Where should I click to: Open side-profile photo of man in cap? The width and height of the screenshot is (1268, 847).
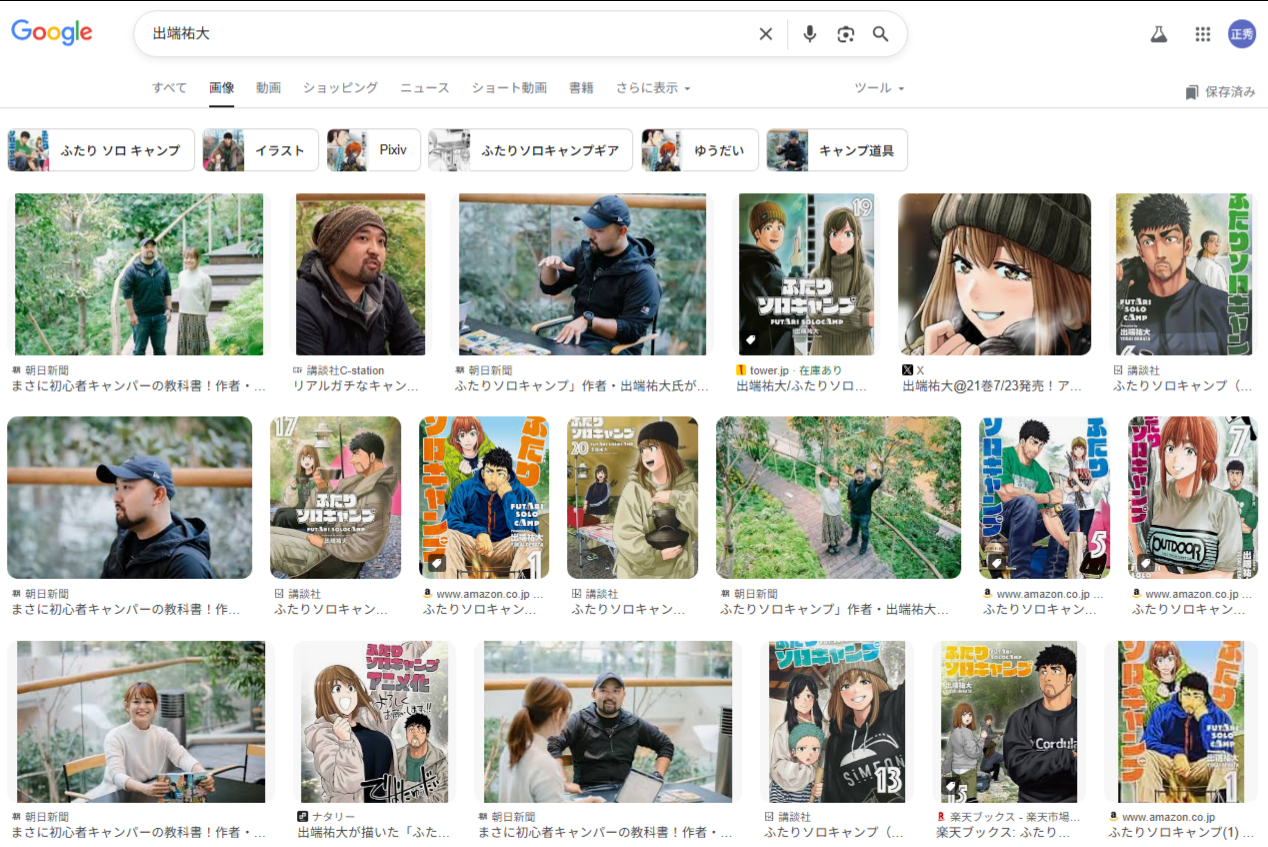click(x=129, y=498)
